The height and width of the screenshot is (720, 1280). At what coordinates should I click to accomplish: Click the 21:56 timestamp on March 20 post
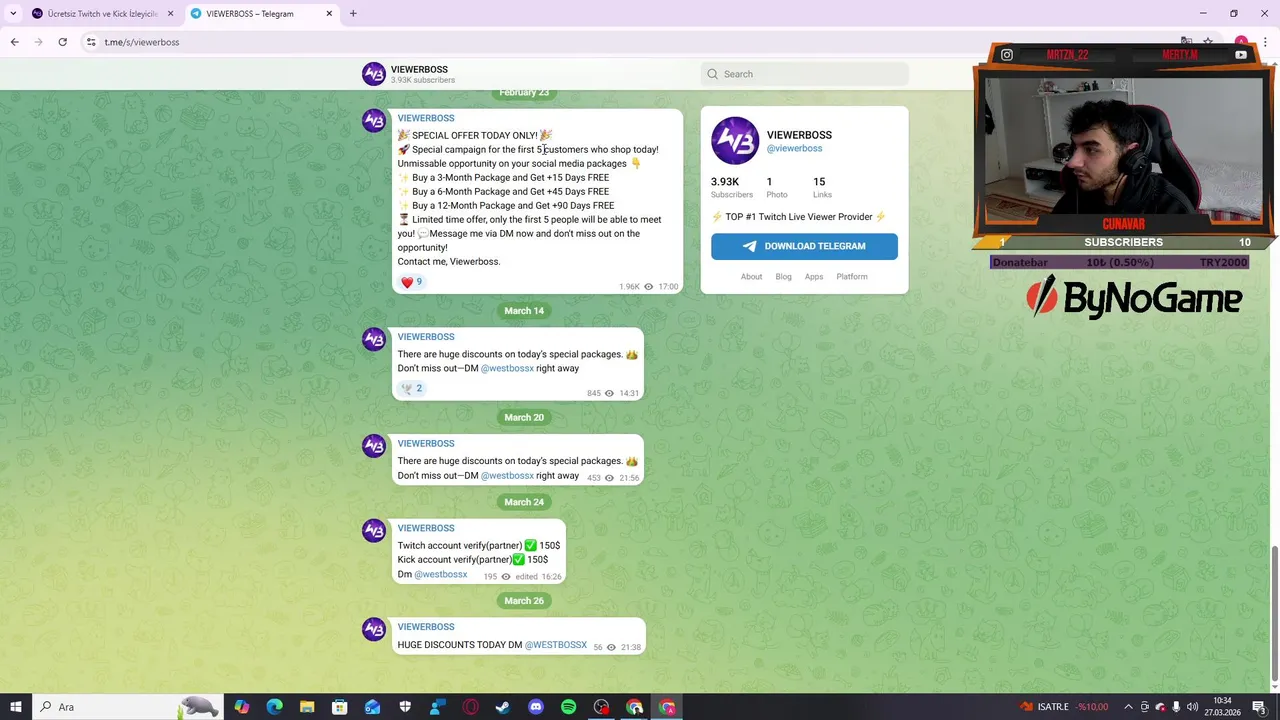coord(629,478)
